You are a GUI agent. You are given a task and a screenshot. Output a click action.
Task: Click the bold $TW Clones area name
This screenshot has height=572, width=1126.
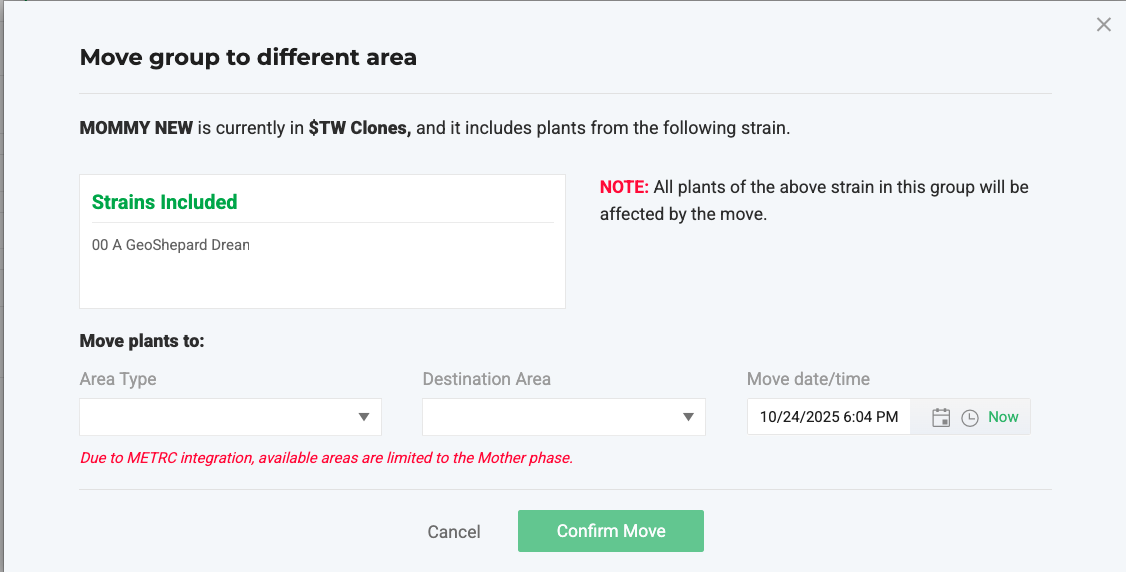tap(359, 128)
